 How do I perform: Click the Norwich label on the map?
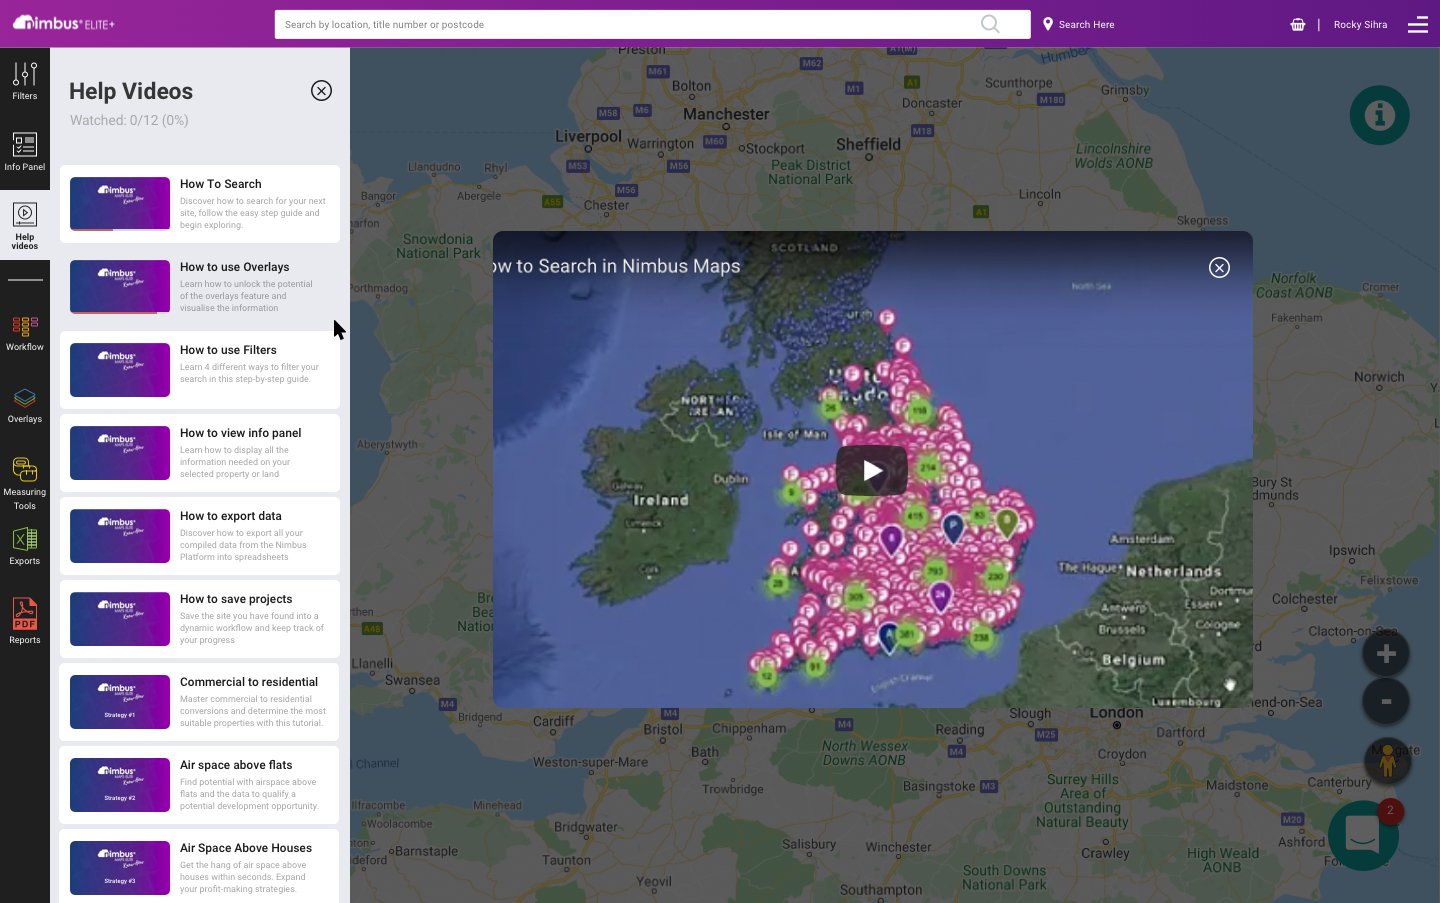coord(1379,377)
